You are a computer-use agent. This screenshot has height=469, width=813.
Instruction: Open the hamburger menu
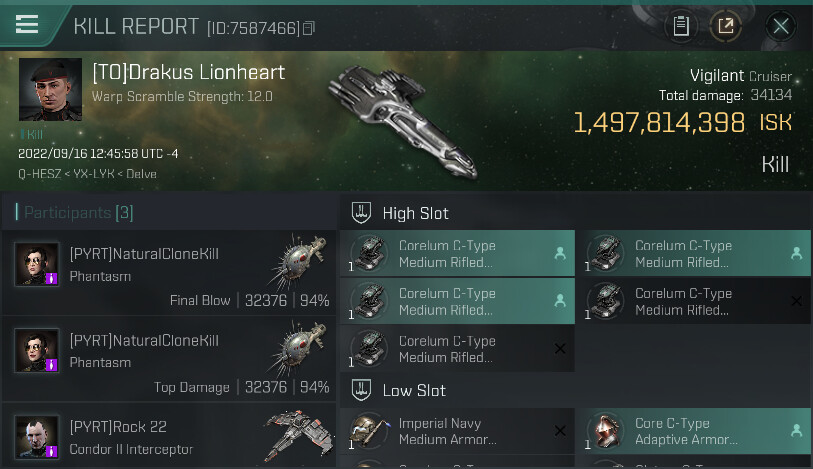coord(27,25)
